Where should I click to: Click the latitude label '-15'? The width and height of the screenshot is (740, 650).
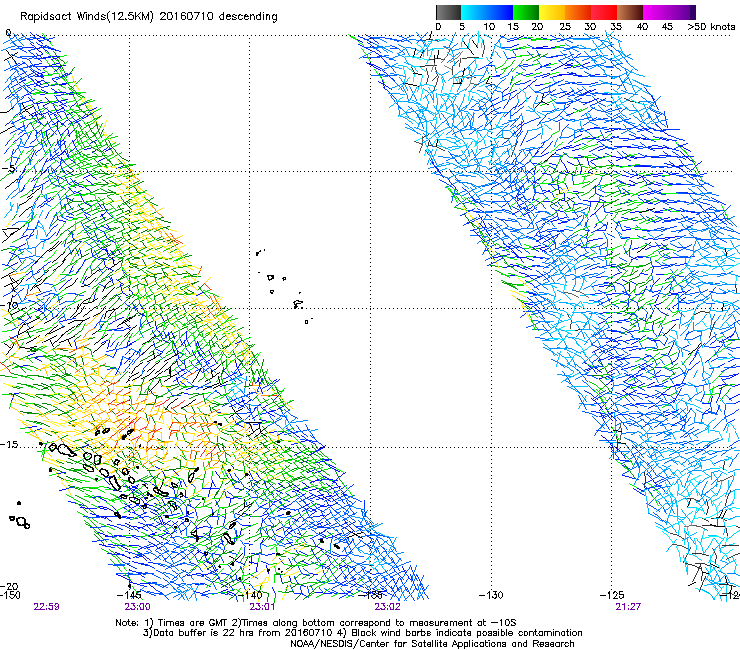coord(9,445)
